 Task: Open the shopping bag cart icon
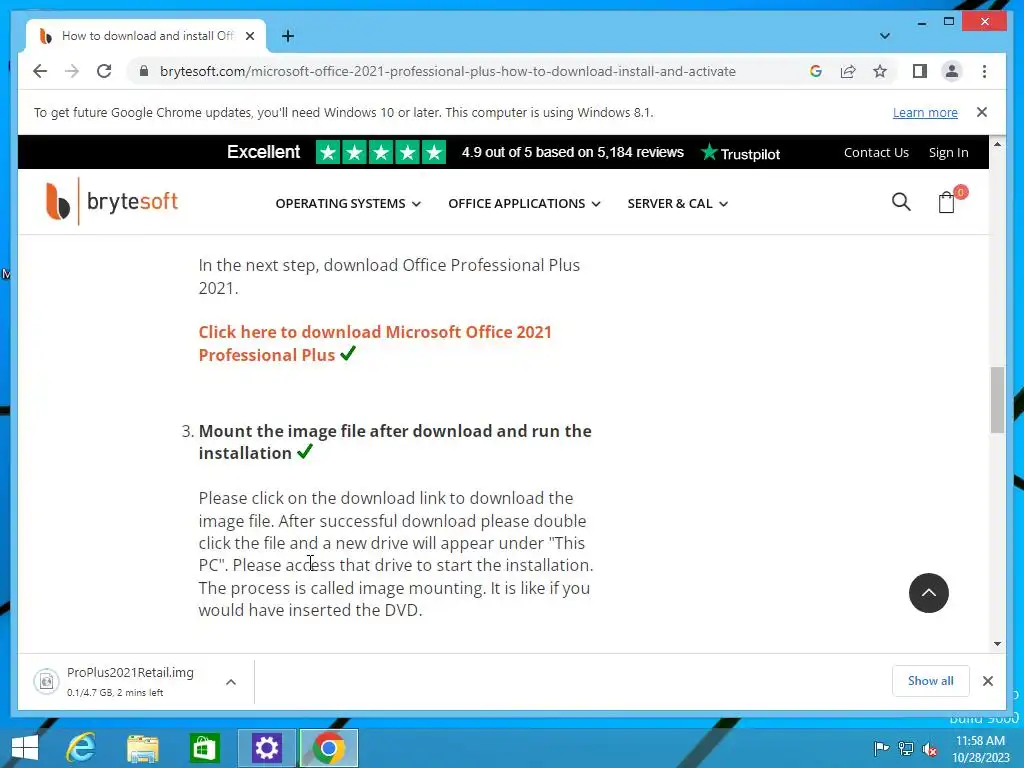[x=947, y=202]
